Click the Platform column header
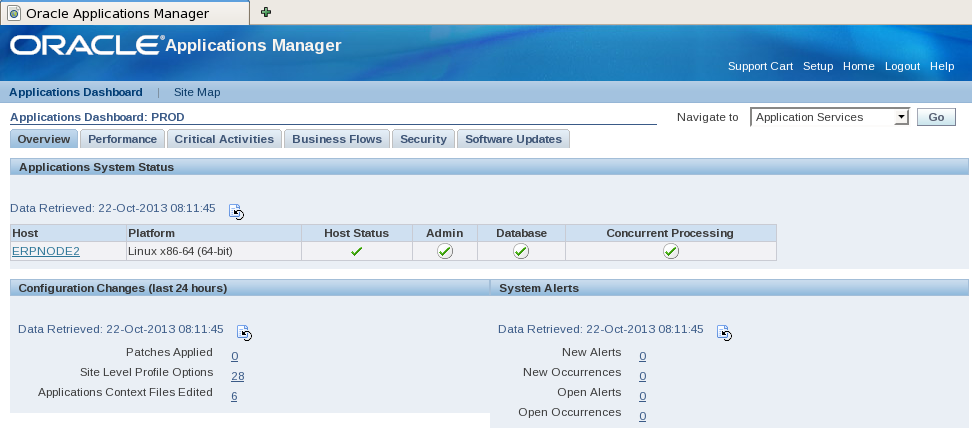Image resolution: width=972 pixels, height=428 pixels. click(x=214, y=233)
